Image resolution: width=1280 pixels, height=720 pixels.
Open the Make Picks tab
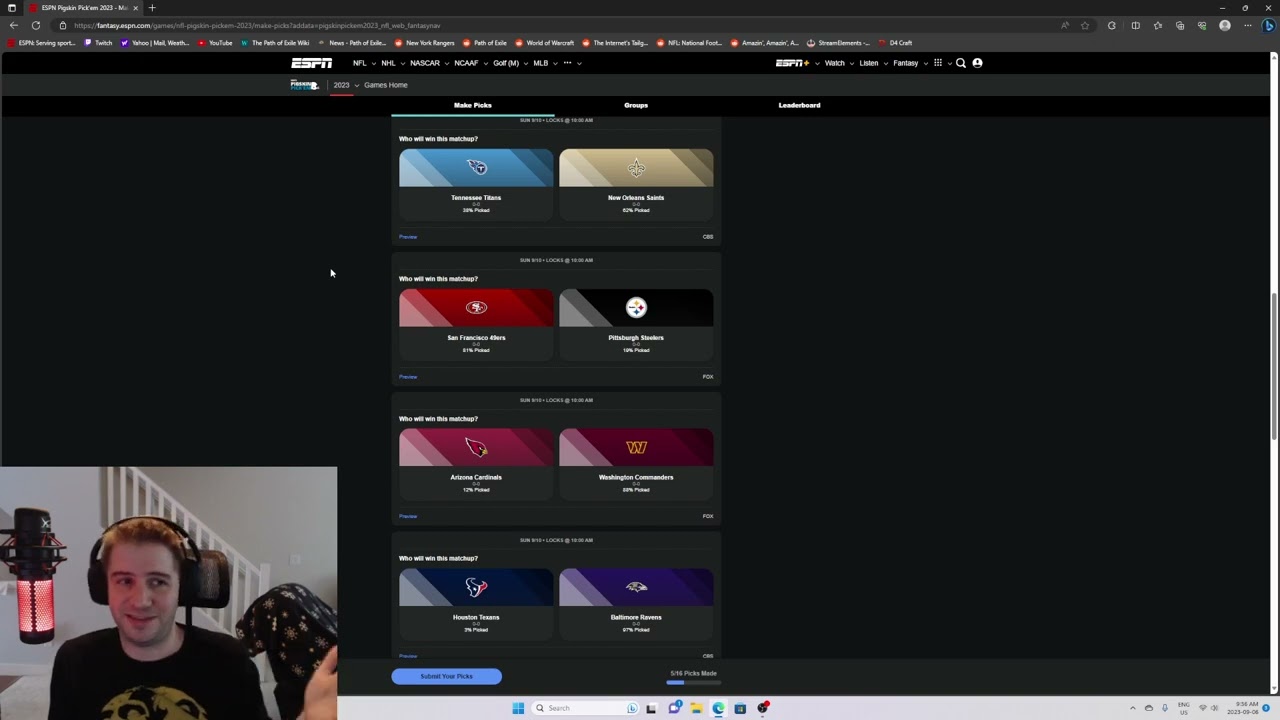(x=473, y=105)
